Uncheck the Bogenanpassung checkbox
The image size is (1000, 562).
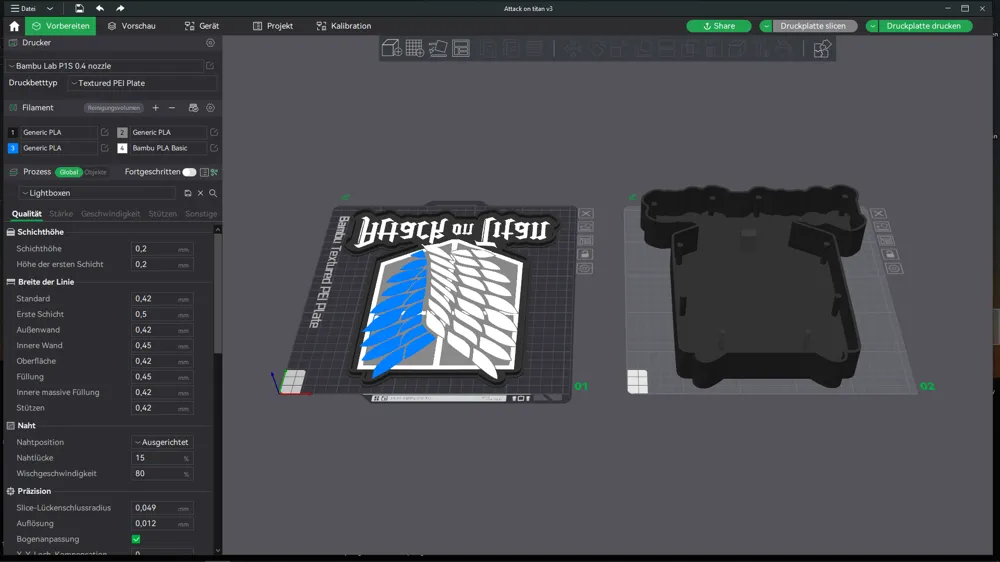(136, 539)
